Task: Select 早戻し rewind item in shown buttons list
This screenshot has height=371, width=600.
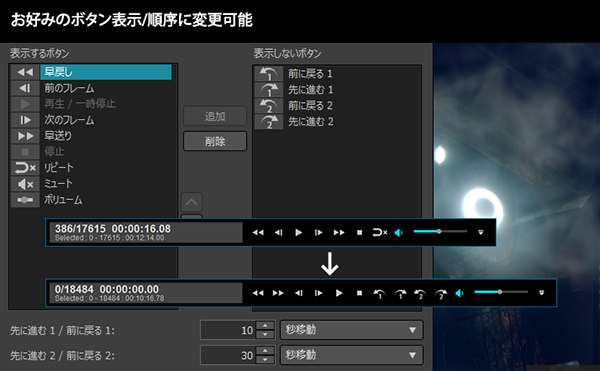Action: (x=91, y=72)
